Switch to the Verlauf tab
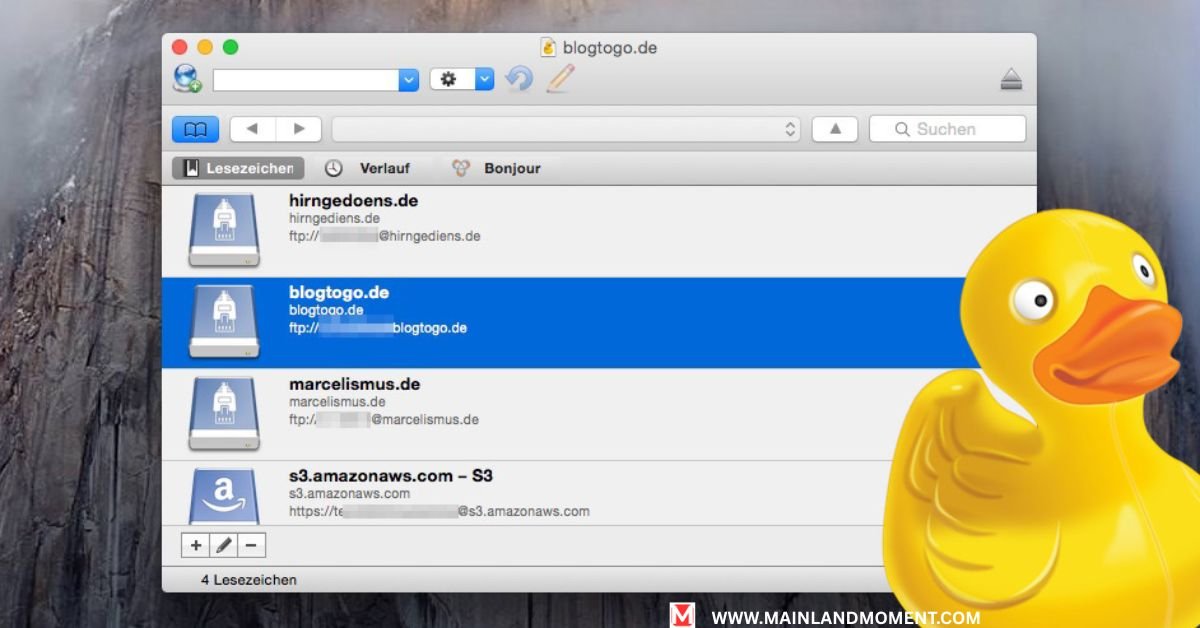This screenshot has width=1200, height=628. (369, 168)
